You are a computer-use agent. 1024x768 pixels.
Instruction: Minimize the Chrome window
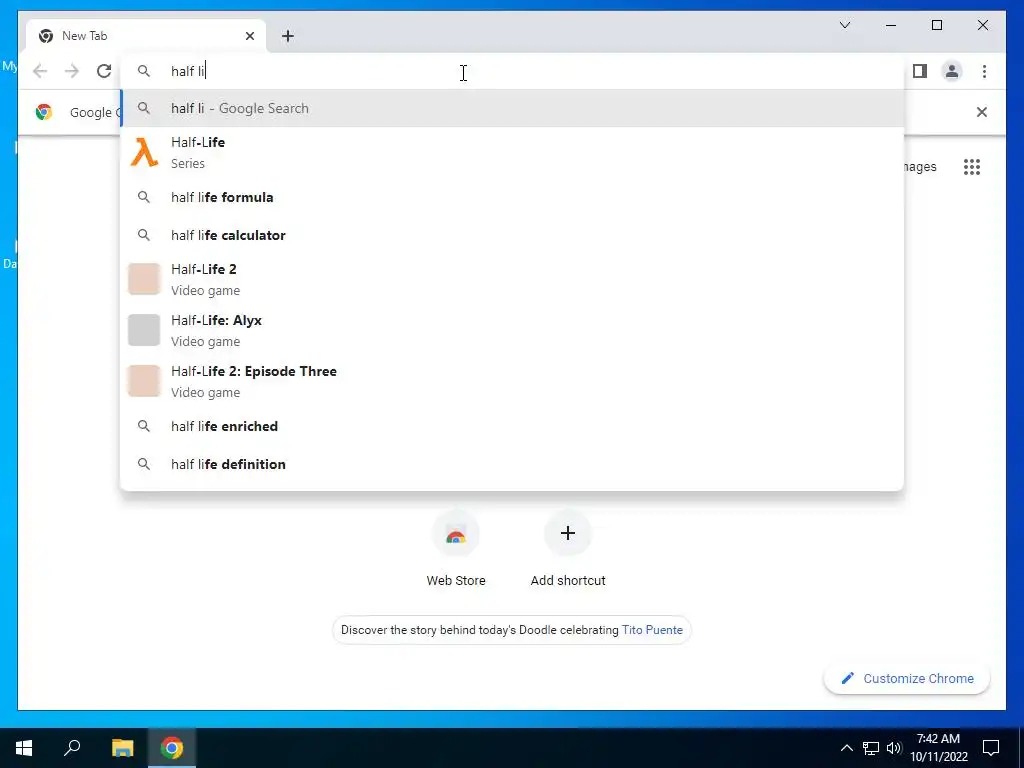click(x=891, y=25)
